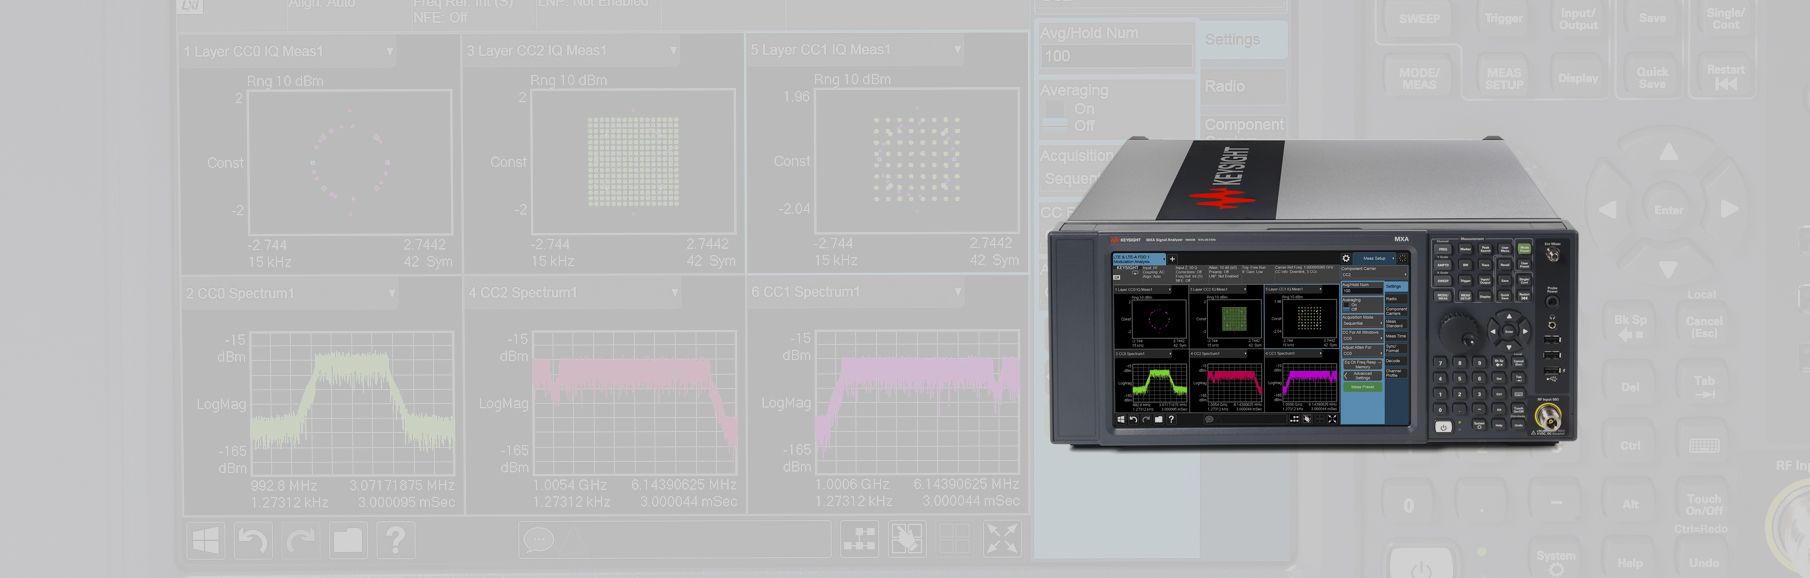Click the touch hand icon in the toolbar
The width and height of the screenshot is (1810, 578).
coord(907,540)
